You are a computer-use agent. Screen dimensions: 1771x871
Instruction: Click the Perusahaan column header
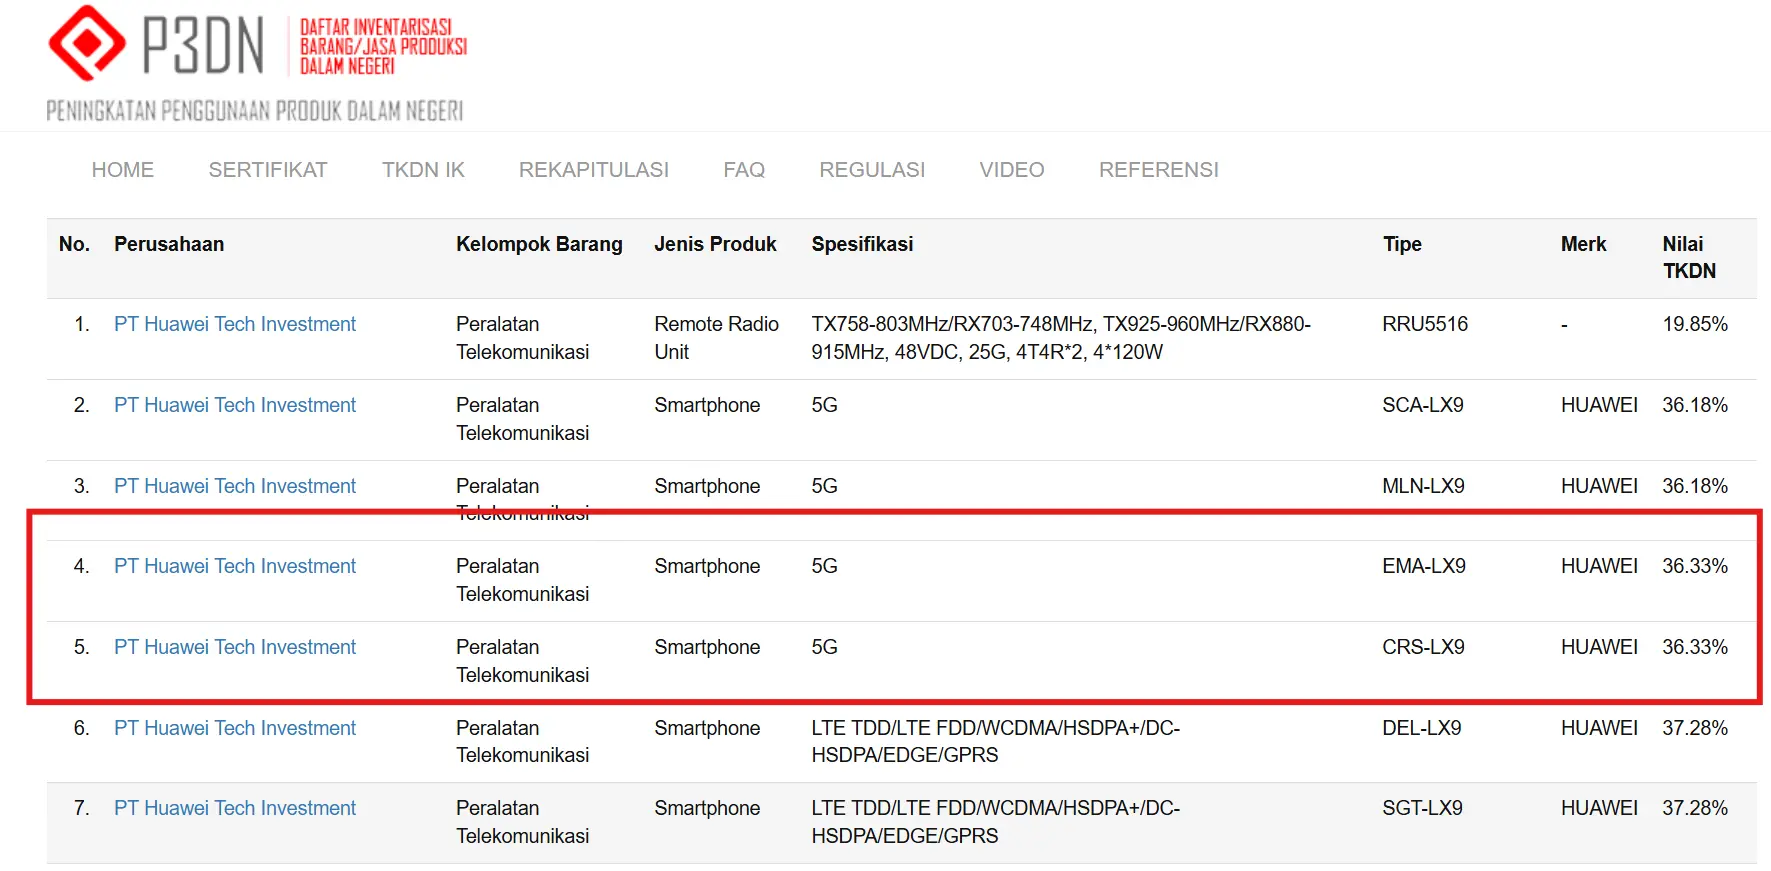[169, 244]
